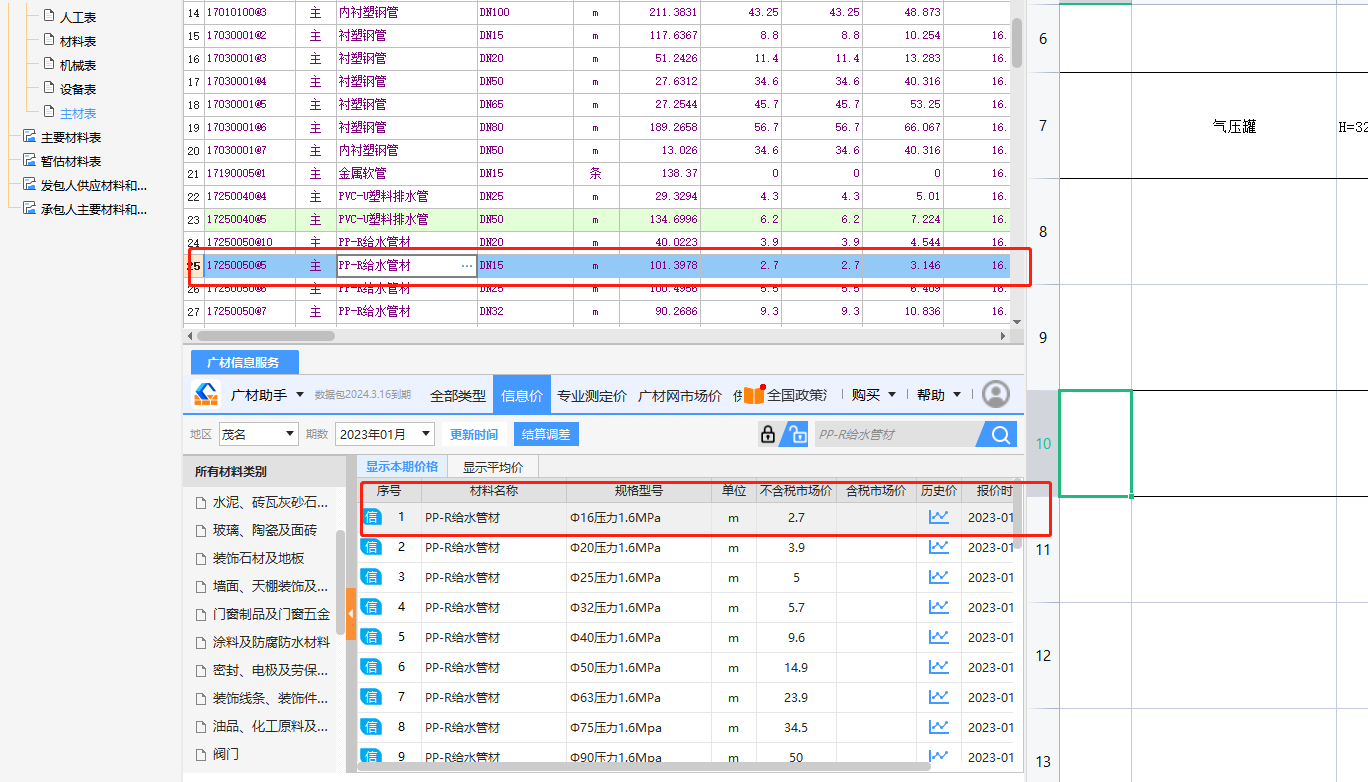Screen dimensions: 1368x782
Task: Open the 地区 茂名 dropdown
Action: [x=259, y=434]
